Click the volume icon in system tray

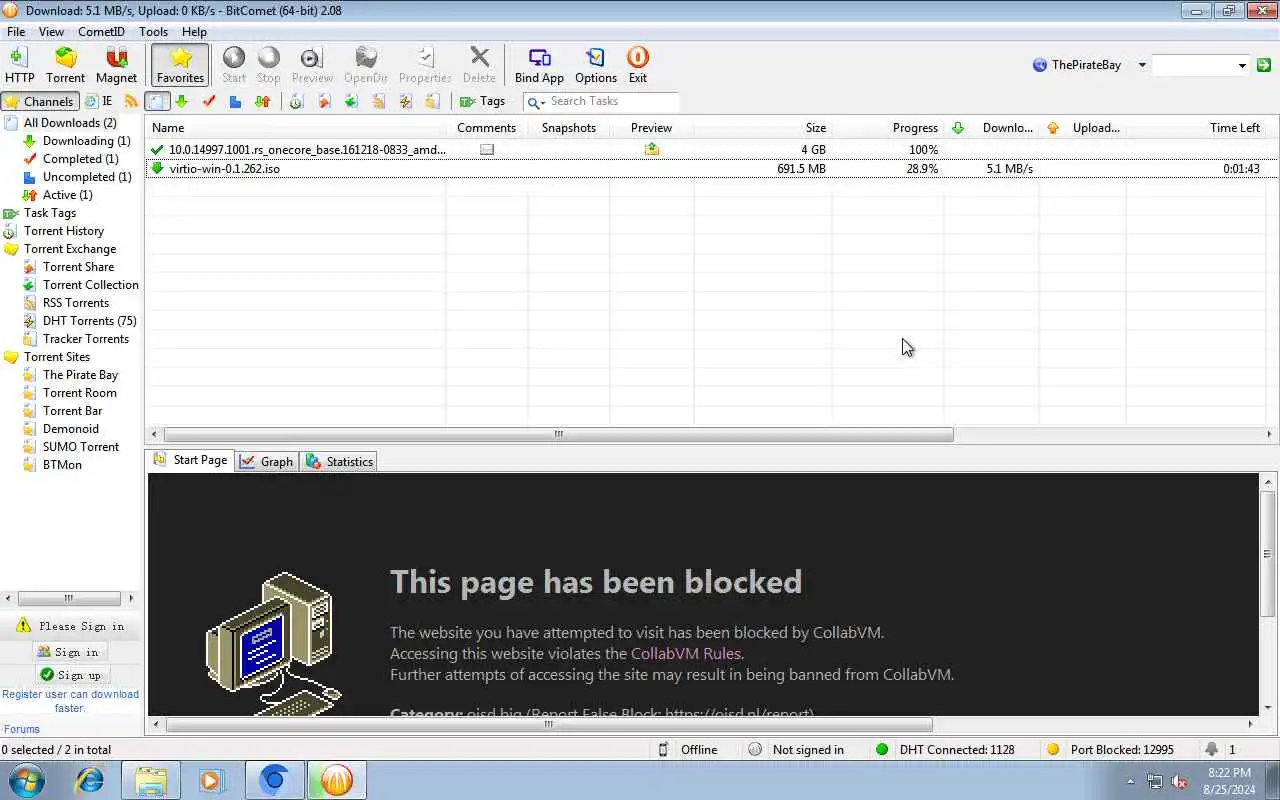[x=1180, y=781]
